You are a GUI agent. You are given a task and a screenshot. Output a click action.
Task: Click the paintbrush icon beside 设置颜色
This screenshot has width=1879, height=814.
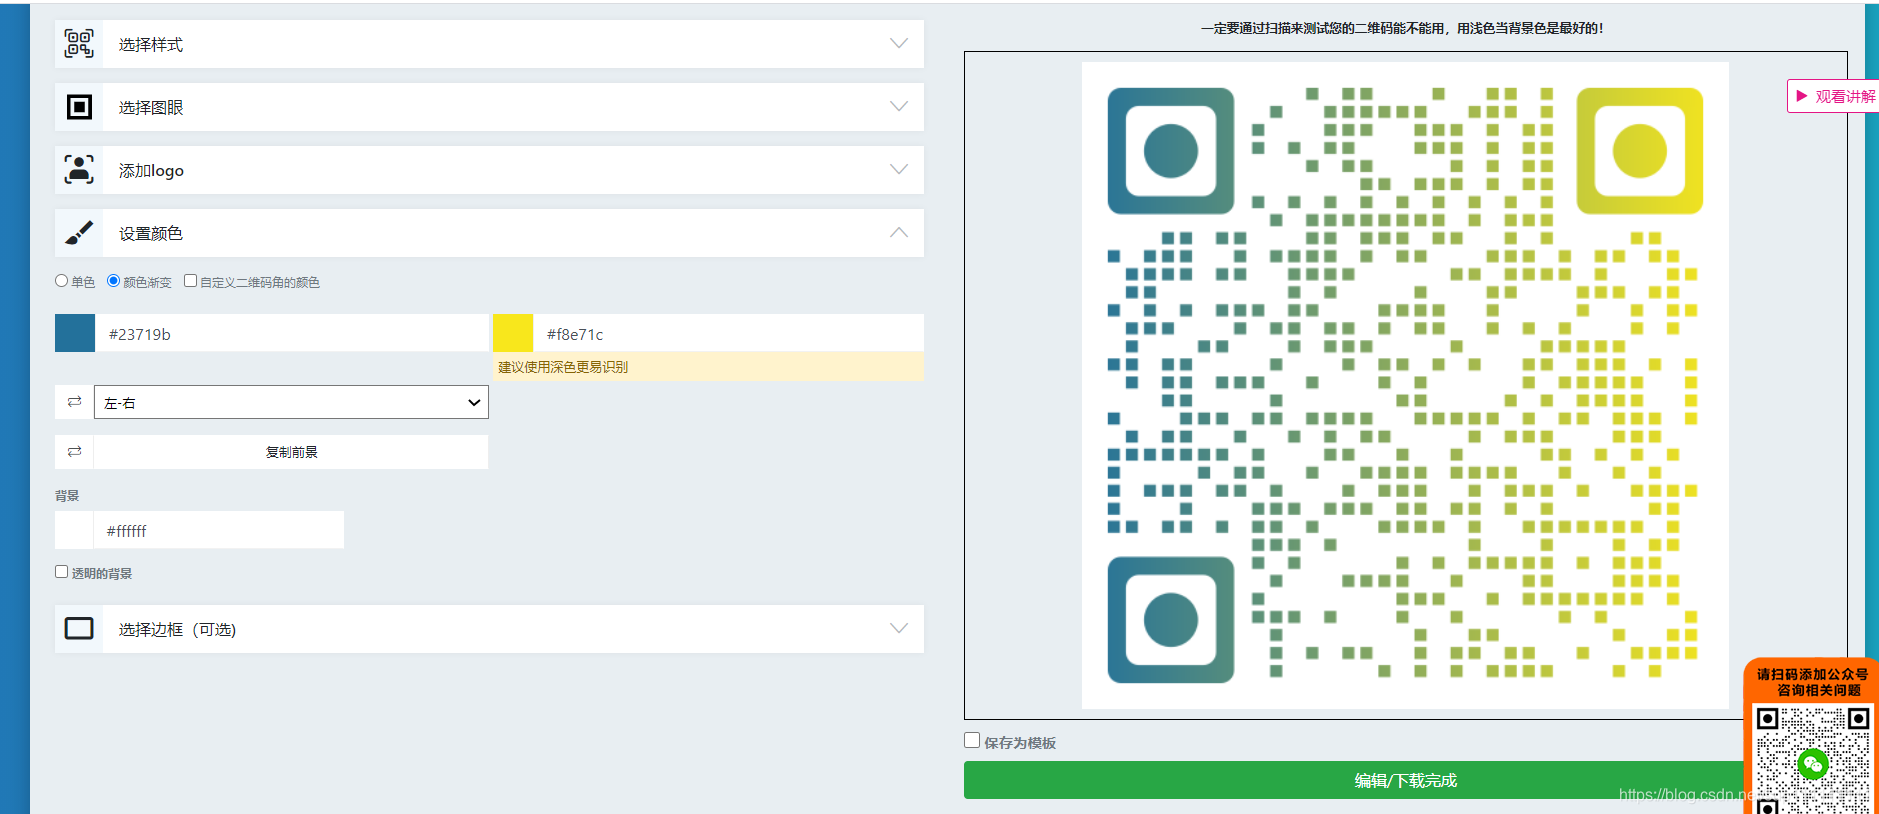coord(79,233)
